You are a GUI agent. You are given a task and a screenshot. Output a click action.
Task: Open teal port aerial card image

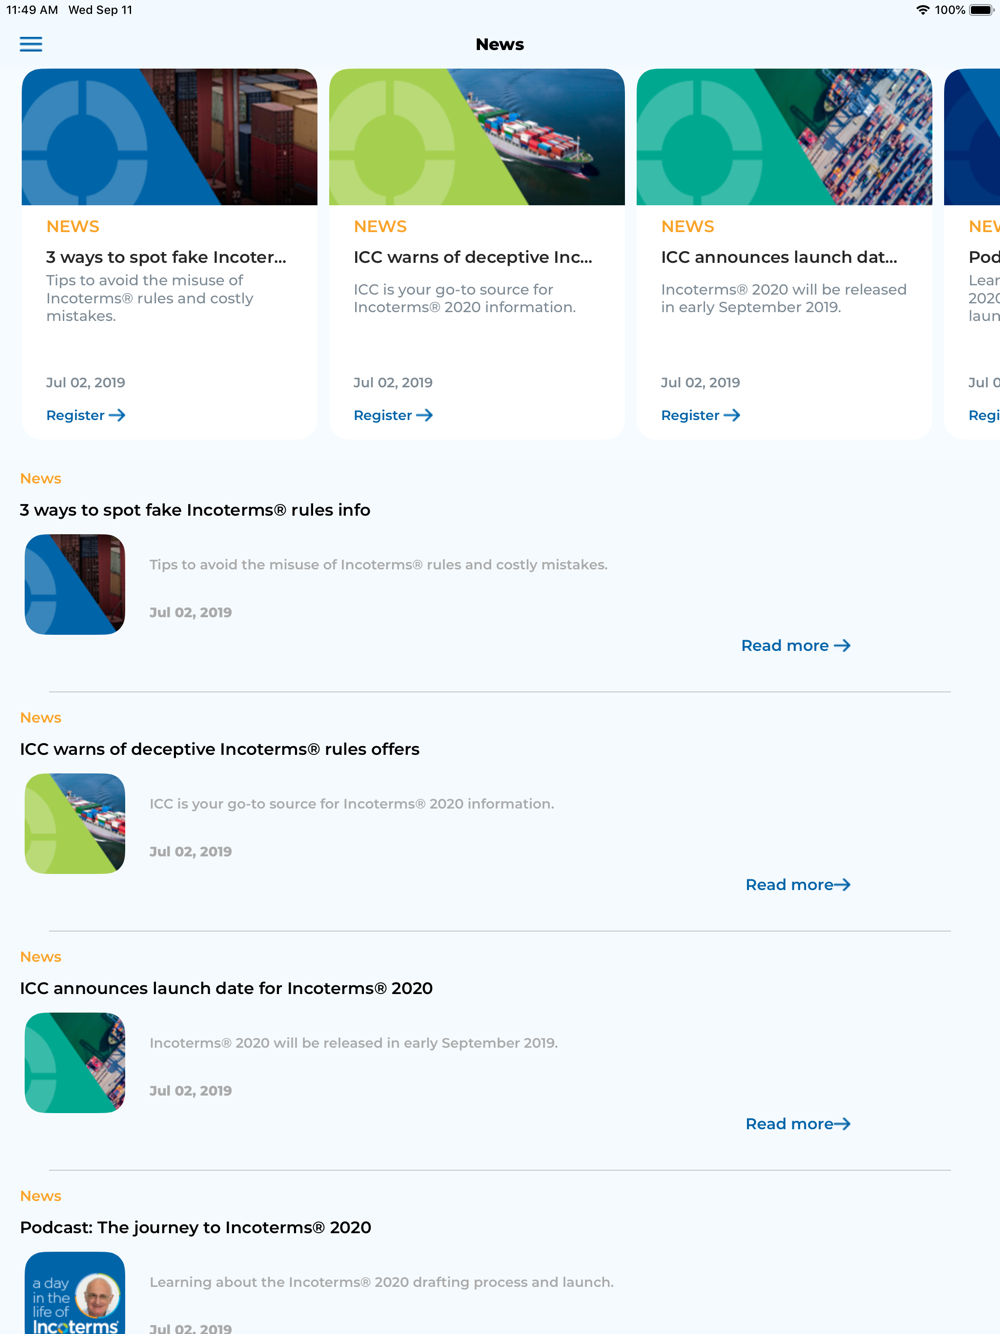pos(784,137)
